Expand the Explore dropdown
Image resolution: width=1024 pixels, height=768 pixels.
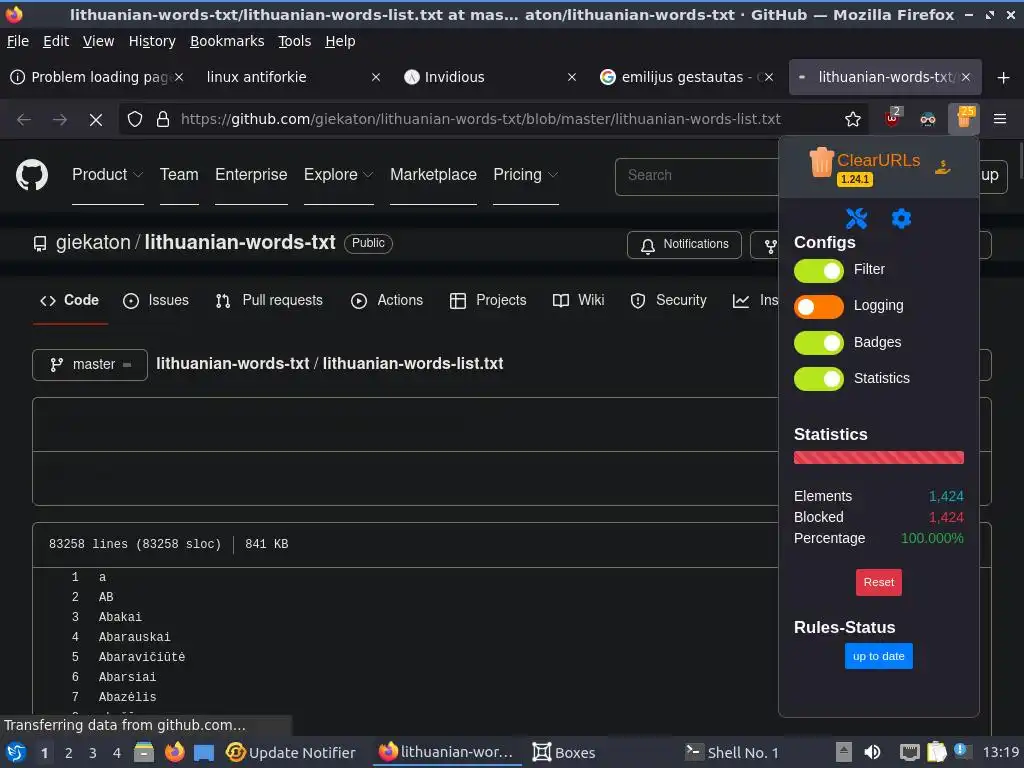[338, 174]
